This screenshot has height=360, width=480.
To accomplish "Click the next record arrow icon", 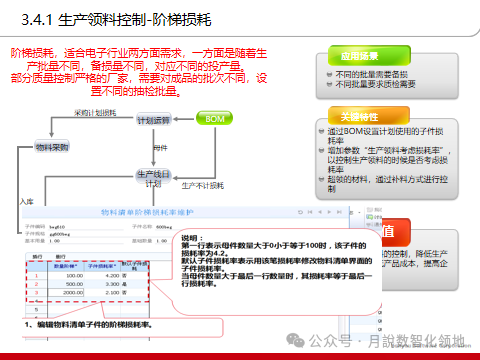I will pos(329,212).
